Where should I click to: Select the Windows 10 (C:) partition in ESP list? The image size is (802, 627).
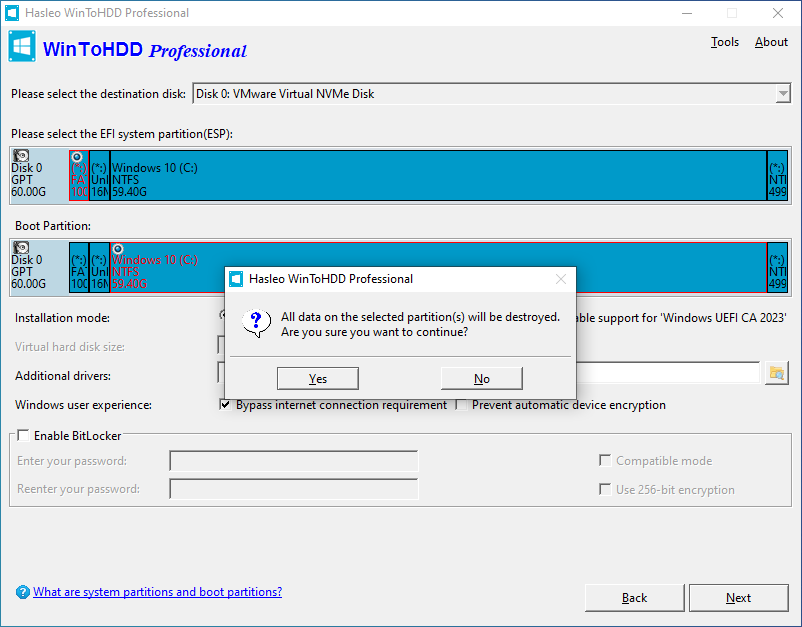[437, 175]
